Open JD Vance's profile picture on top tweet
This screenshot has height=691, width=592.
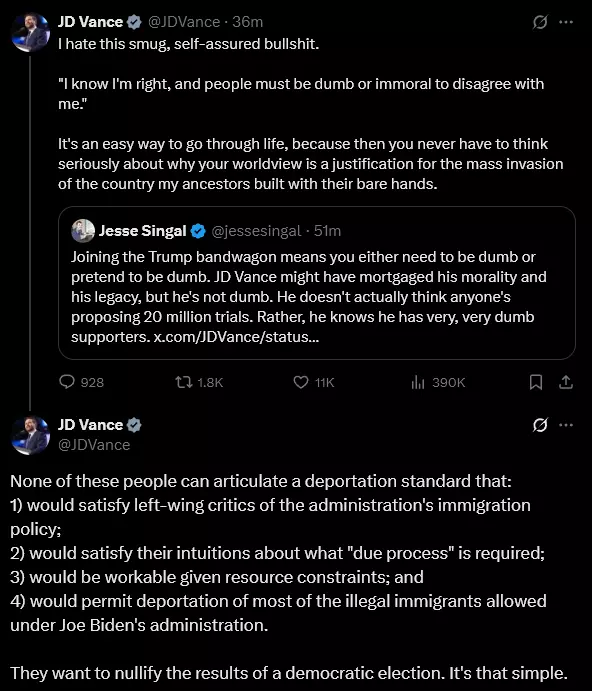pyautogui.click(x=30, y=33)
